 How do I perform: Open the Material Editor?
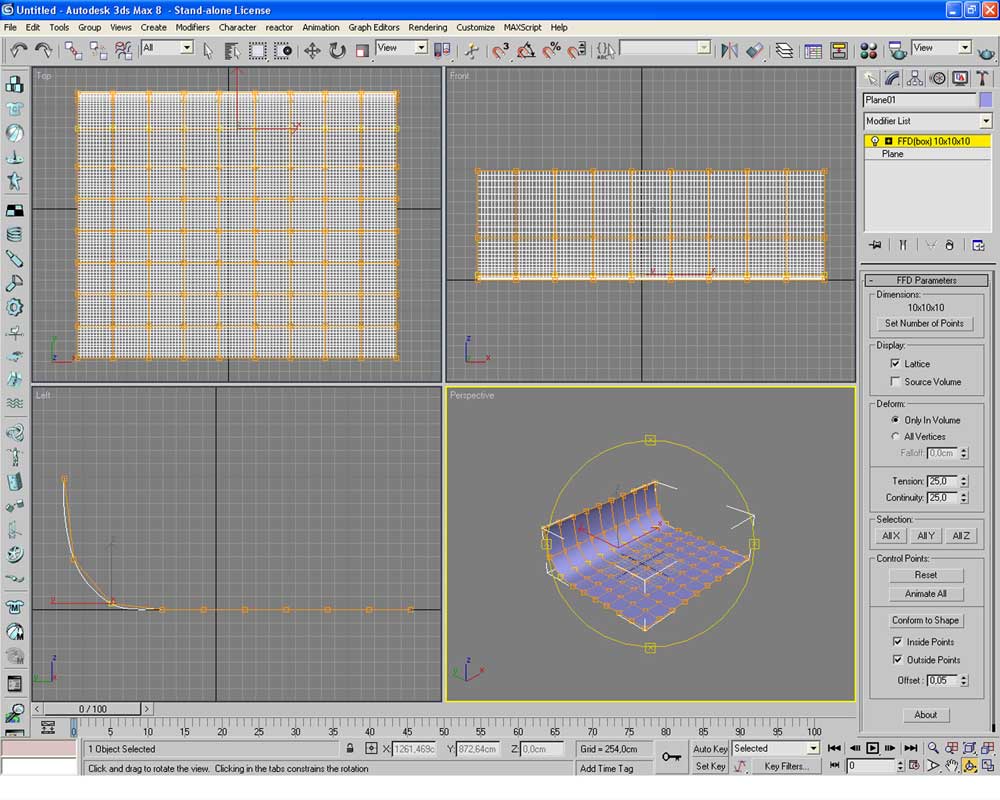tap(868, 50)
